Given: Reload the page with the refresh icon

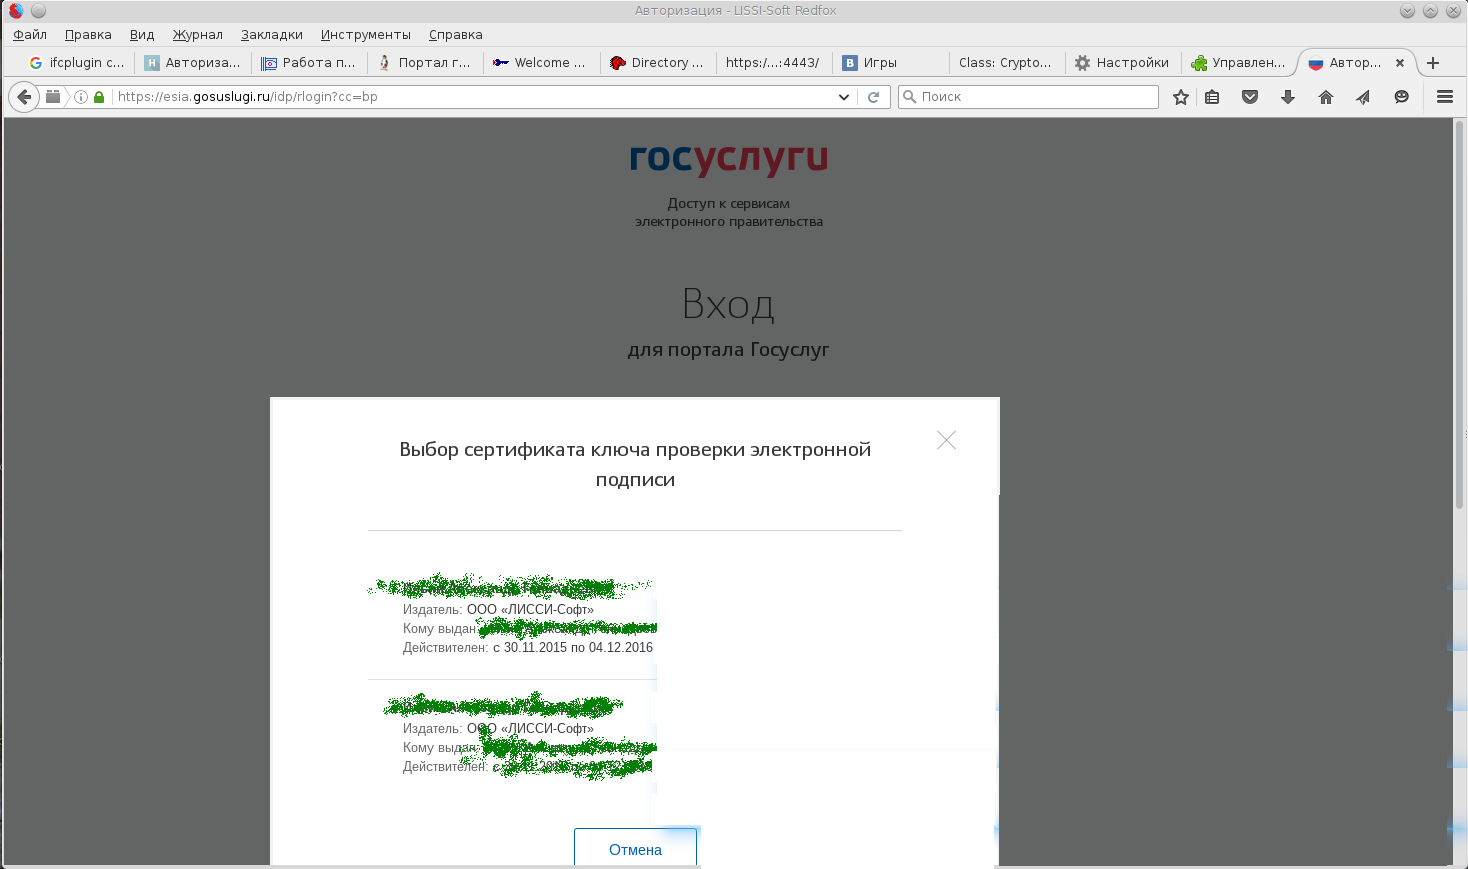Looking at the screenshot, I should point(873,97).
